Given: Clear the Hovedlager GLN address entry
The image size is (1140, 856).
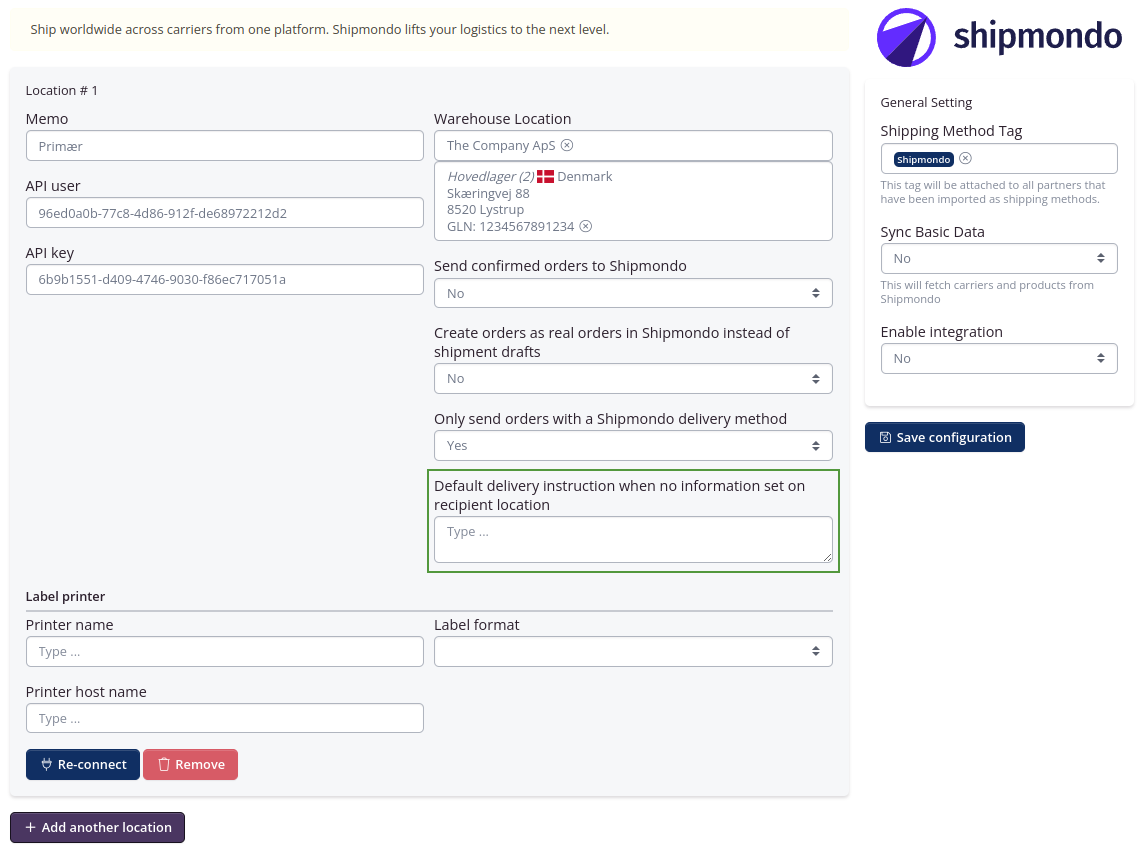Looking at the screenshot, I should 586,226.
